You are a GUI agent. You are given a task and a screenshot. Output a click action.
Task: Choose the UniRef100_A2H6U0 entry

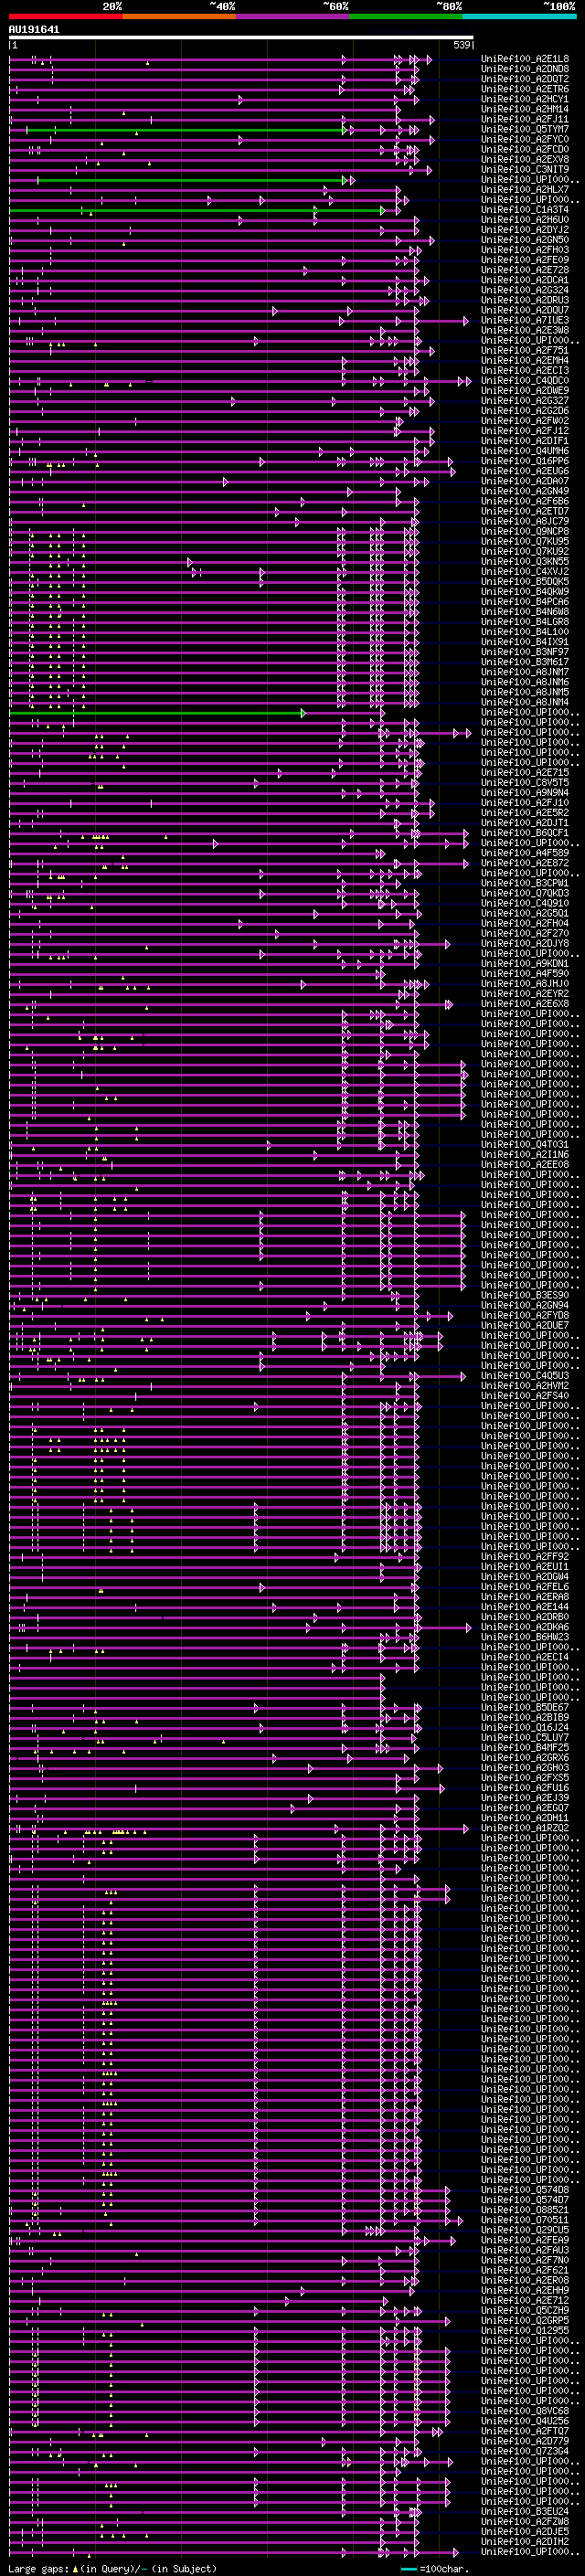click(x=525, y=220)
